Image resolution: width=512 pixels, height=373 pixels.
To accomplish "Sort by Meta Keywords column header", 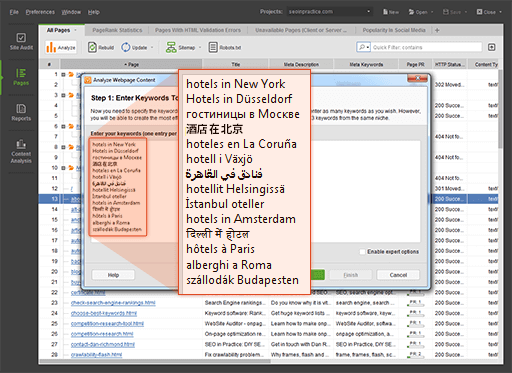I will (366, 64).
